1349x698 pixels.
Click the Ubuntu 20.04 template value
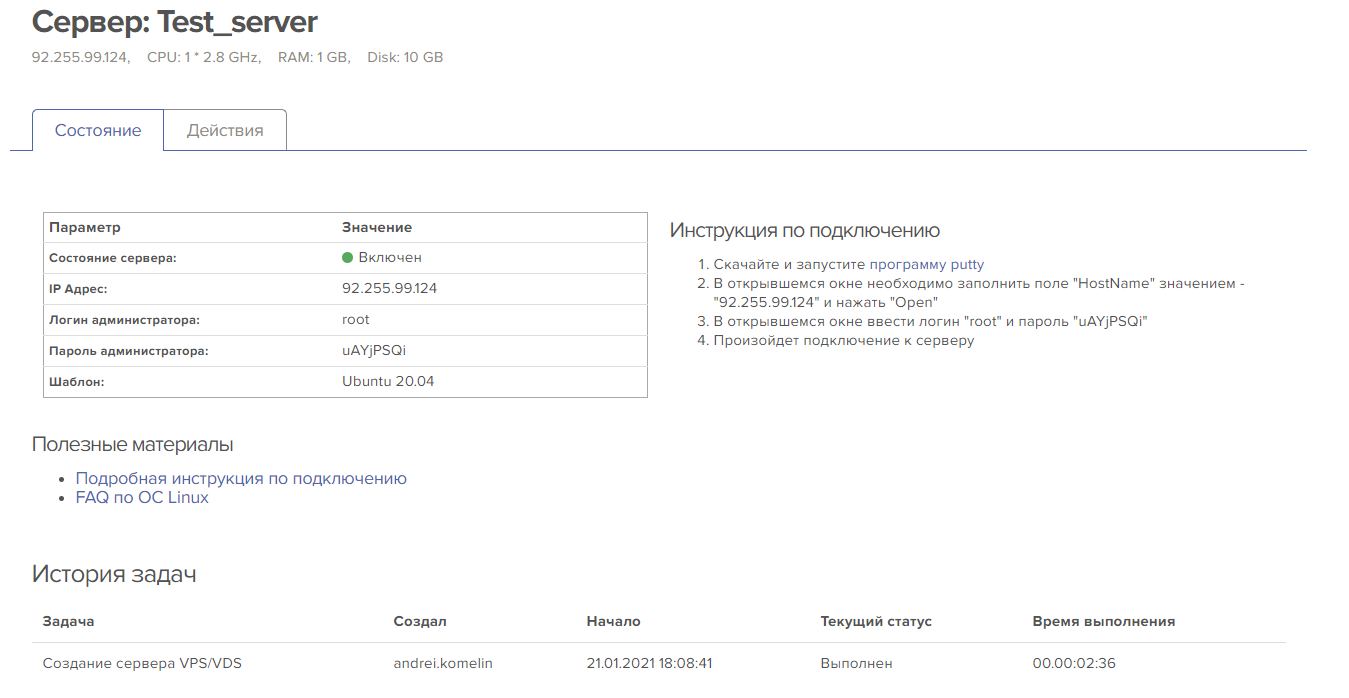(x=388, y=382)
